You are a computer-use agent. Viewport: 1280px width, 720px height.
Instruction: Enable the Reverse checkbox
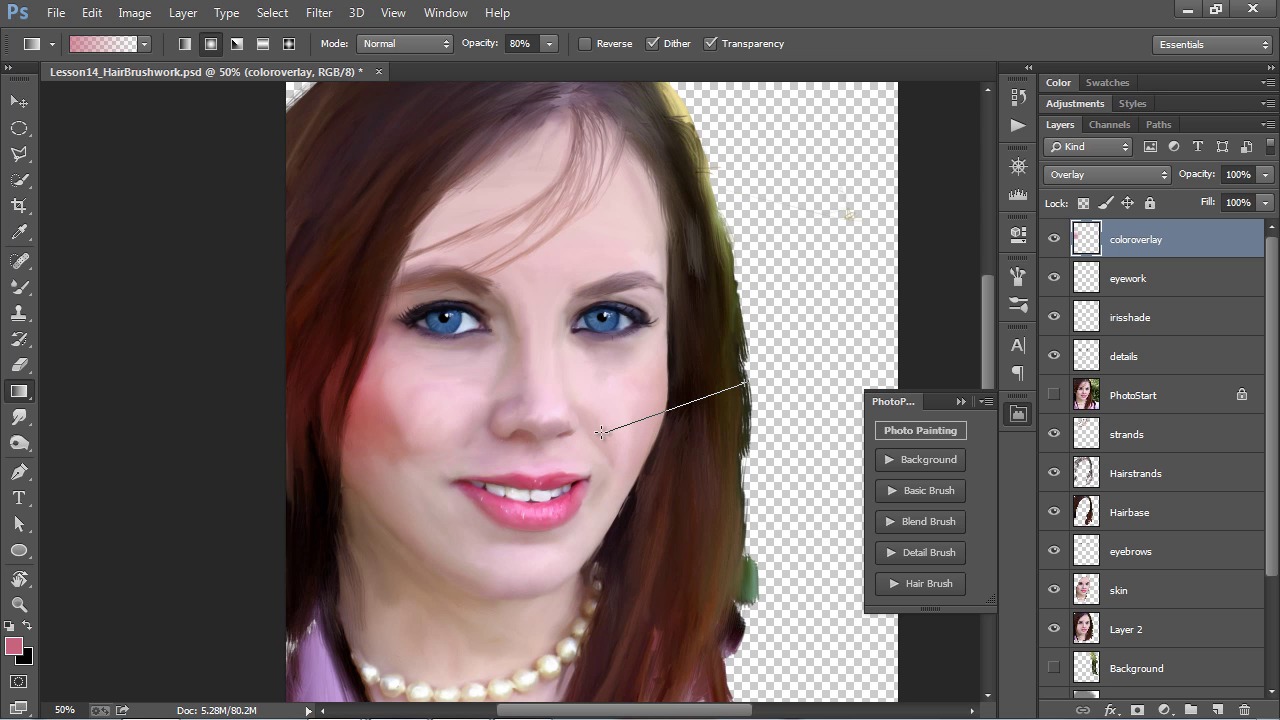click(x=585, y=44)
